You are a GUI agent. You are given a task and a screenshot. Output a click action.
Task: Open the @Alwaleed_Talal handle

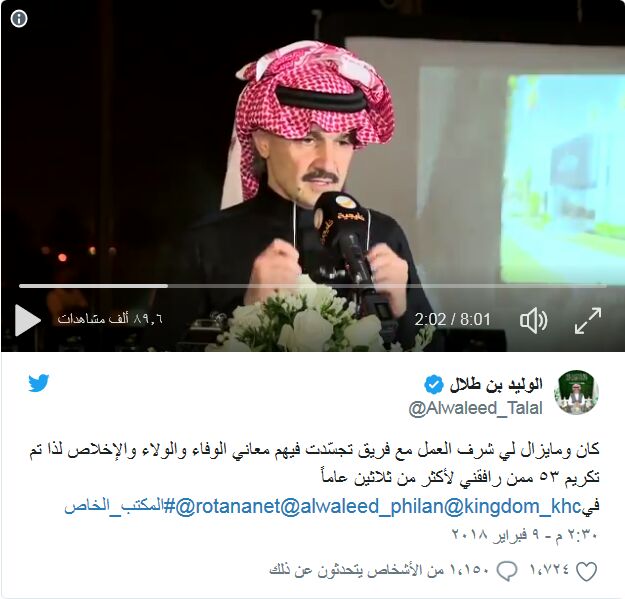pos(476,408)
